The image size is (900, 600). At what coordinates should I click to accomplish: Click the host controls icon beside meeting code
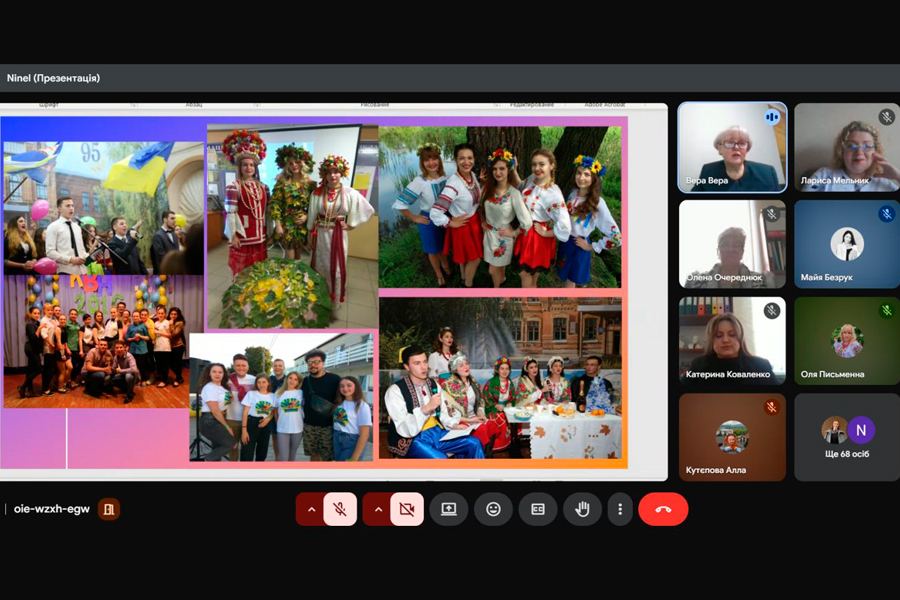click(x=109, y=509)
